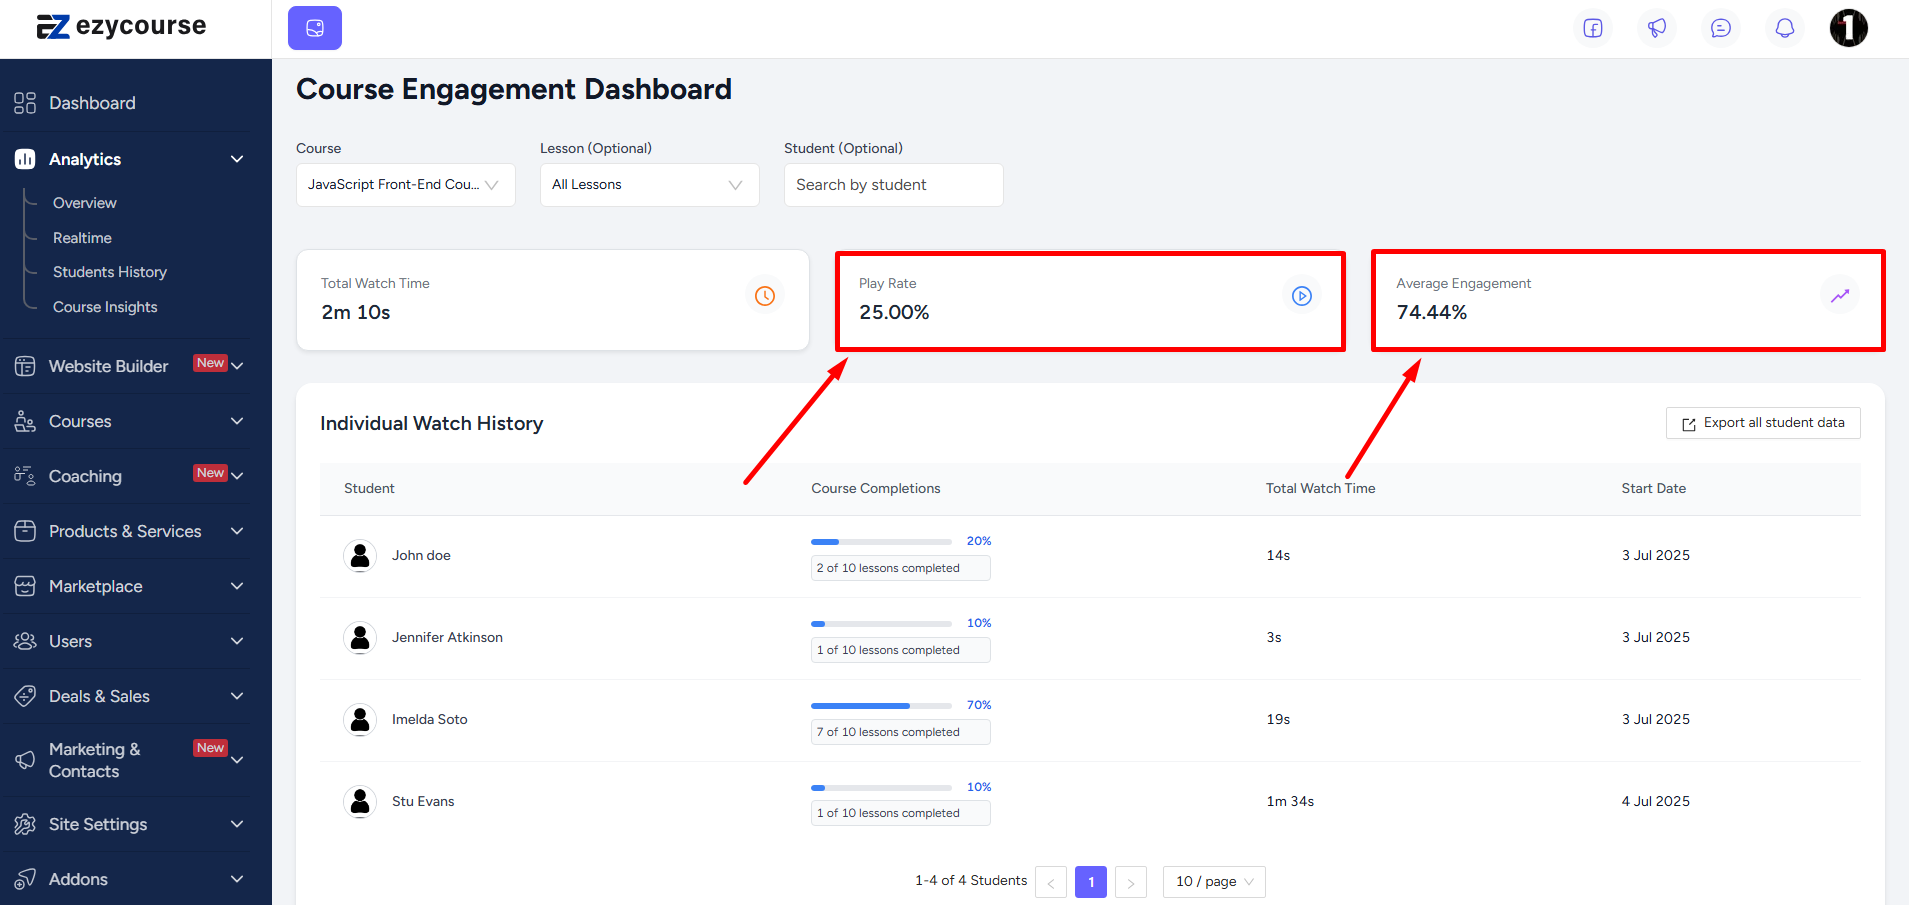Screen dimensions: 1909x905
Task: Click the Marketing & Contacts megaphone icon
Action: click(25, 760)
